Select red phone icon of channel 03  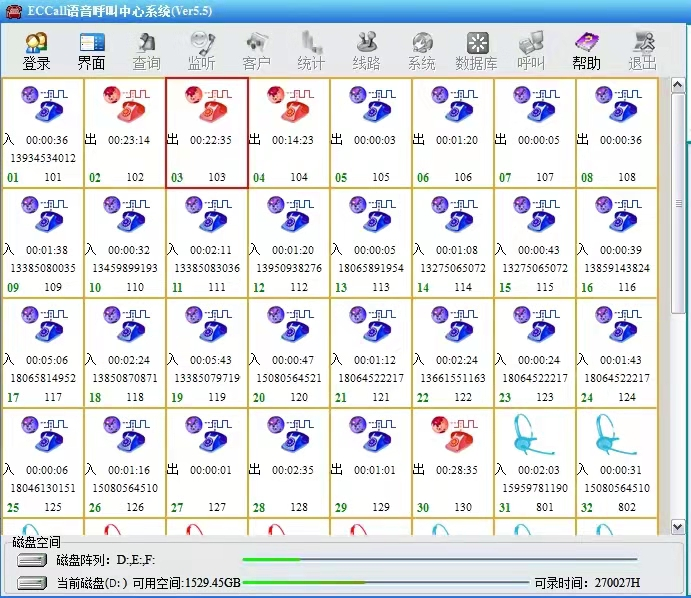tap(208, 104)
